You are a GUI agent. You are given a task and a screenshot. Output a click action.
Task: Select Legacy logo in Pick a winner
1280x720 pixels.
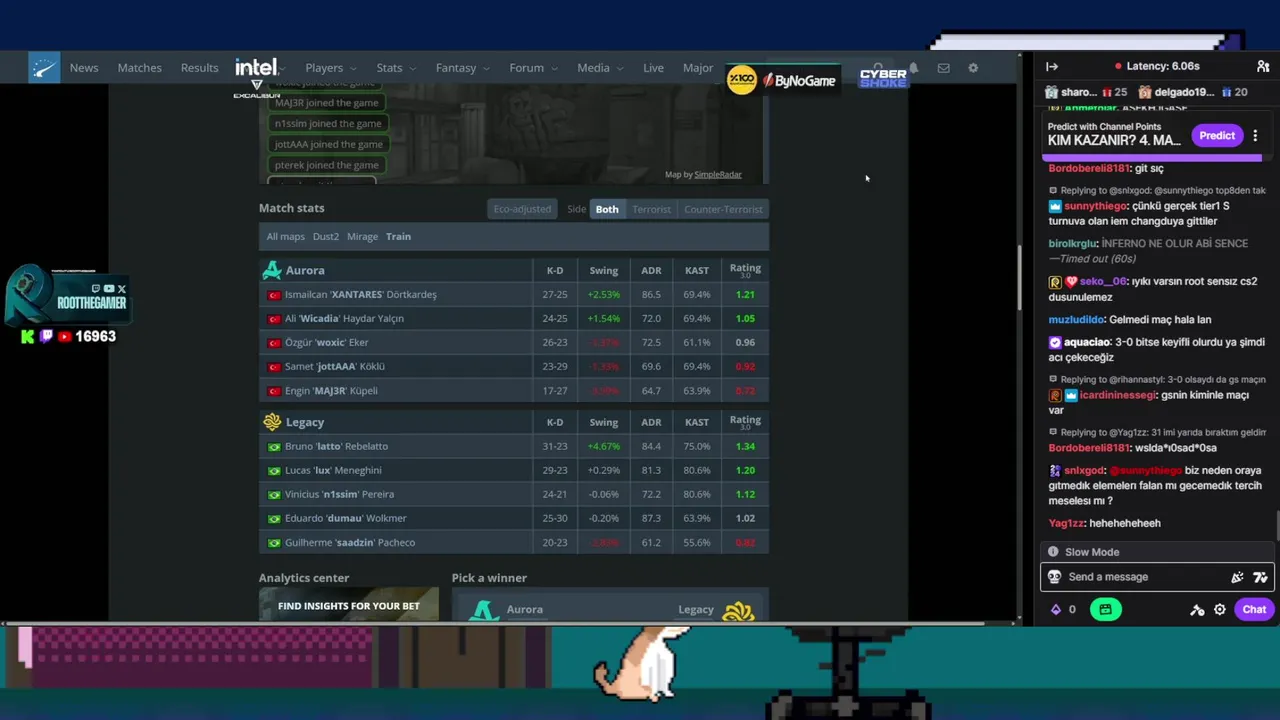738,610
